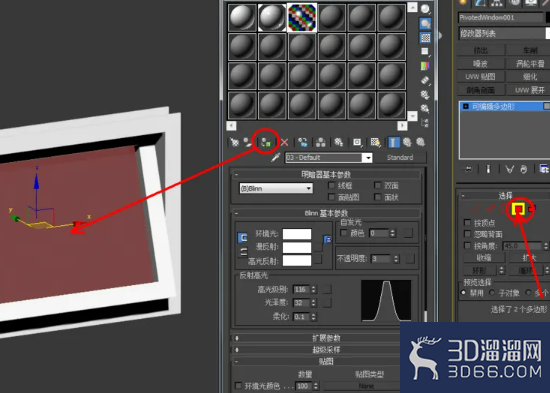This screenshot has height=393, width=550.
Task: Click Select by Material icon
Action: 425,108
